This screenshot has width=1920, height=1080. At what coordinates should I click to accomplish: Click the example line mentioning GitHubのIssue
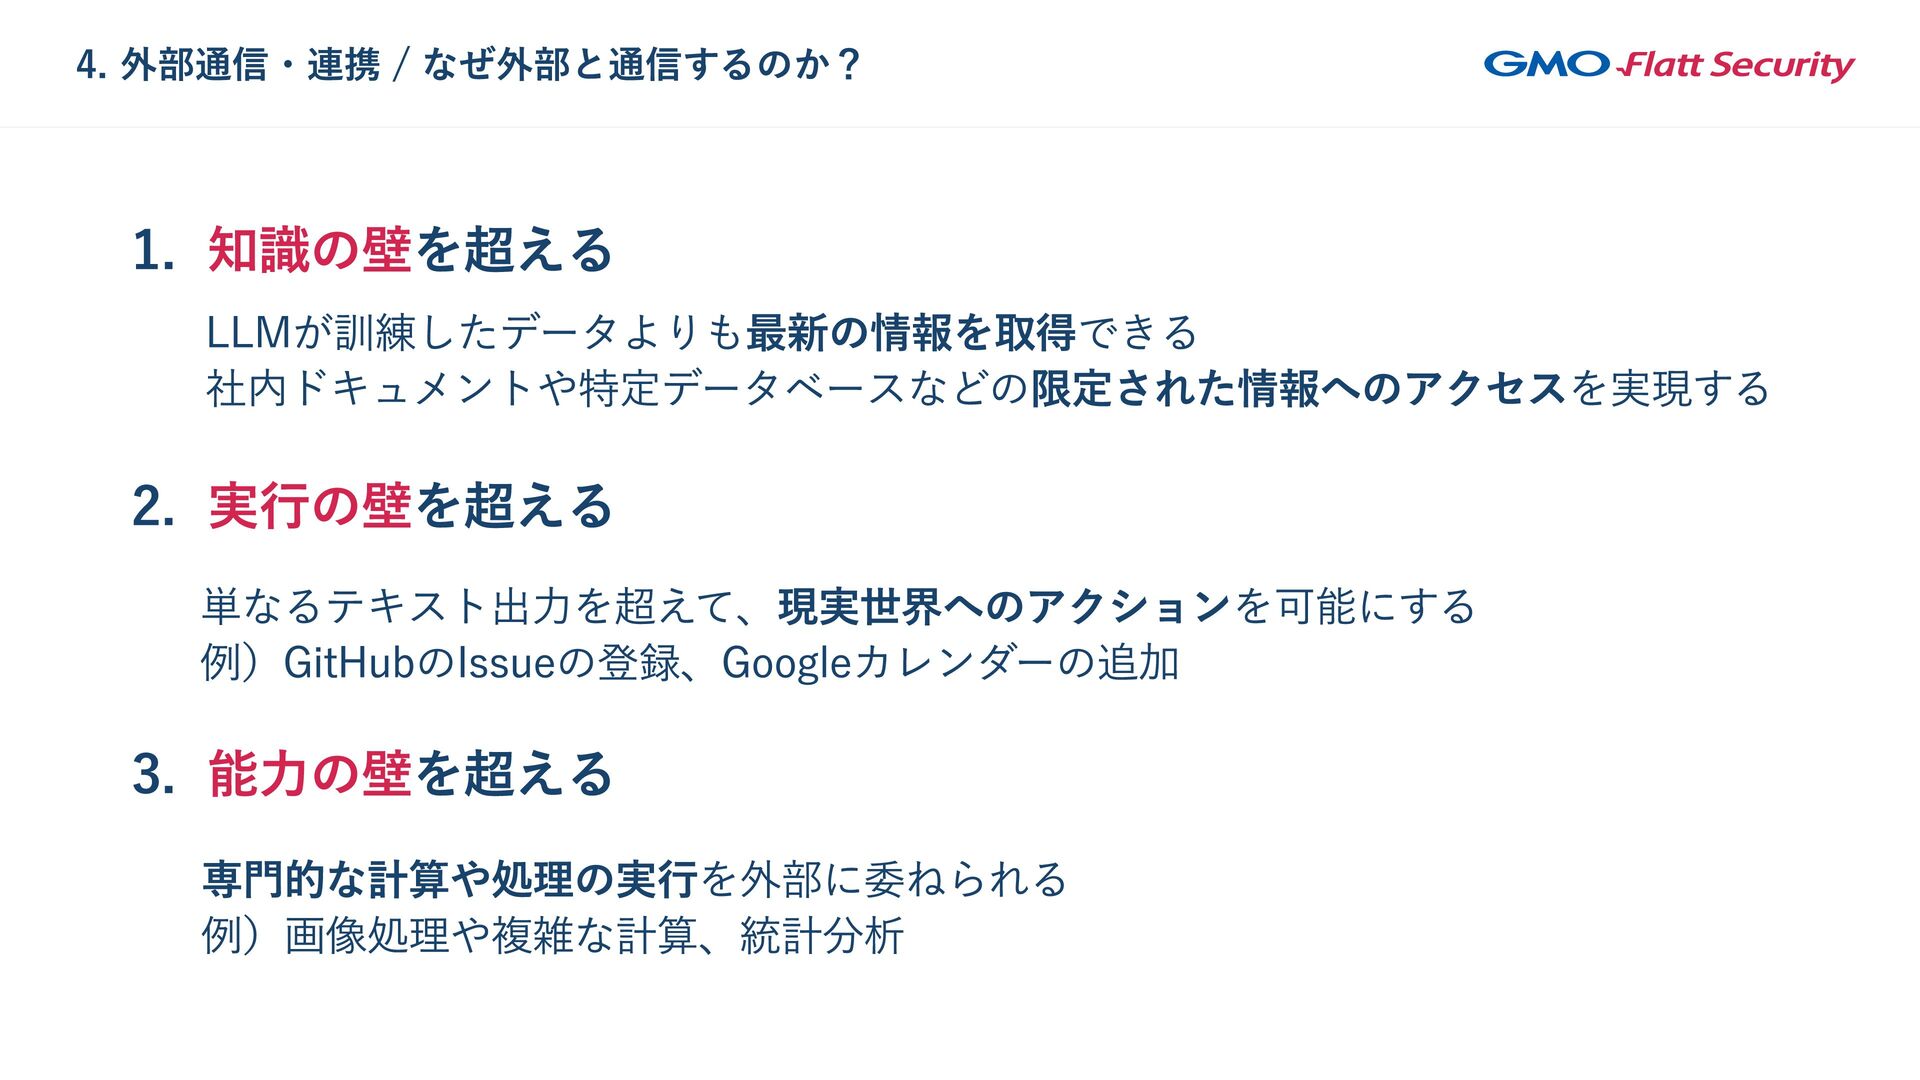(x=691, y=663)
